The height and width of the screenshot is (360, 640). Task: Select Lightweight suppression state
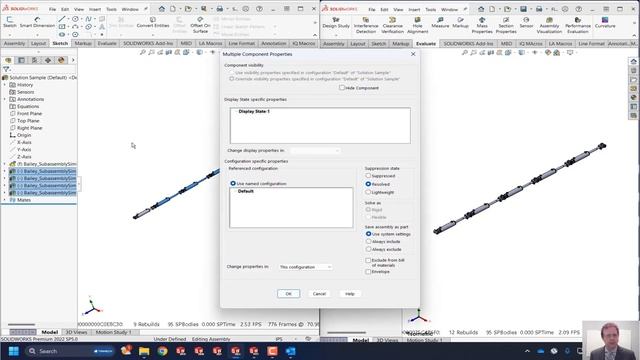coord(368,192)
